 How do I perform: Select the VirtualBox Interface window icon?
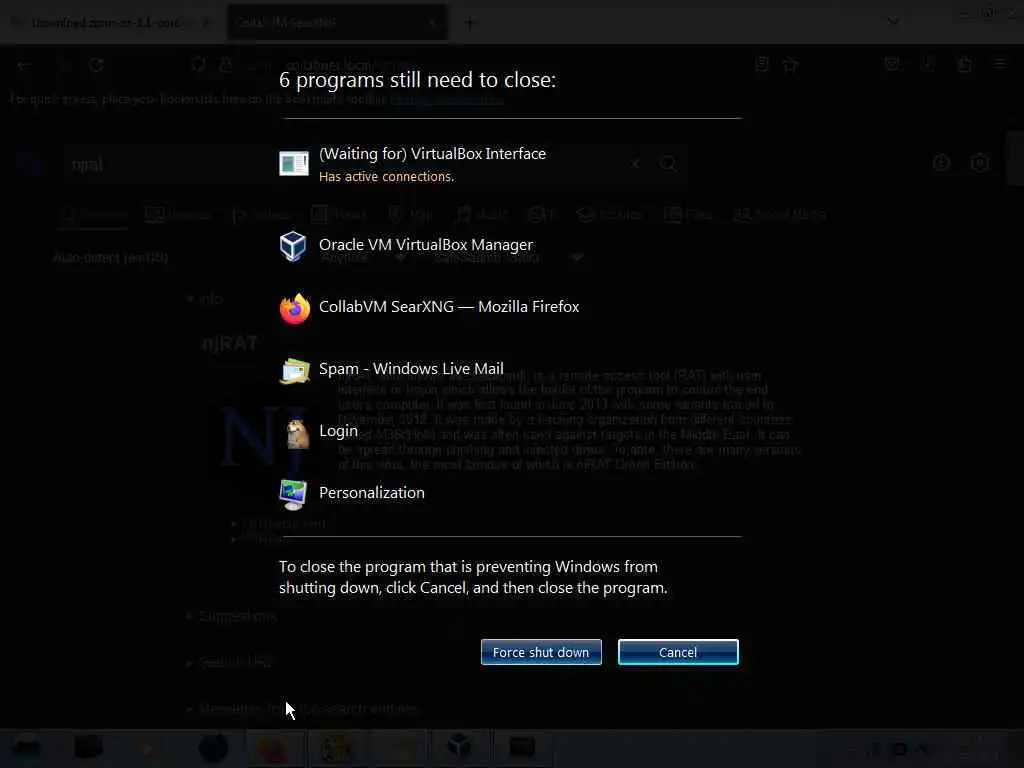pyautogui.click(x=294, y=163)
